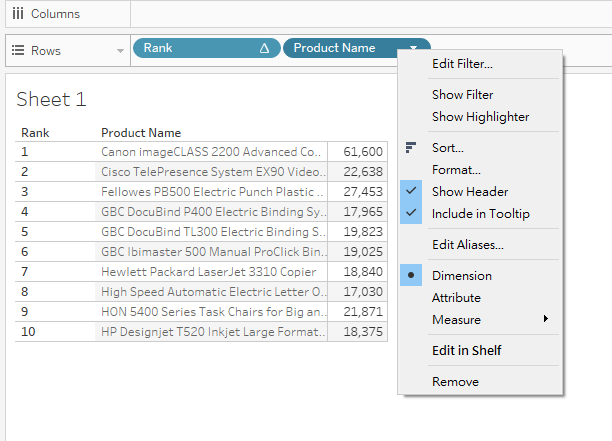Click the value 27,453 cell
The image size is (612, 441).
pyautogui.click(x=358, y=192)
